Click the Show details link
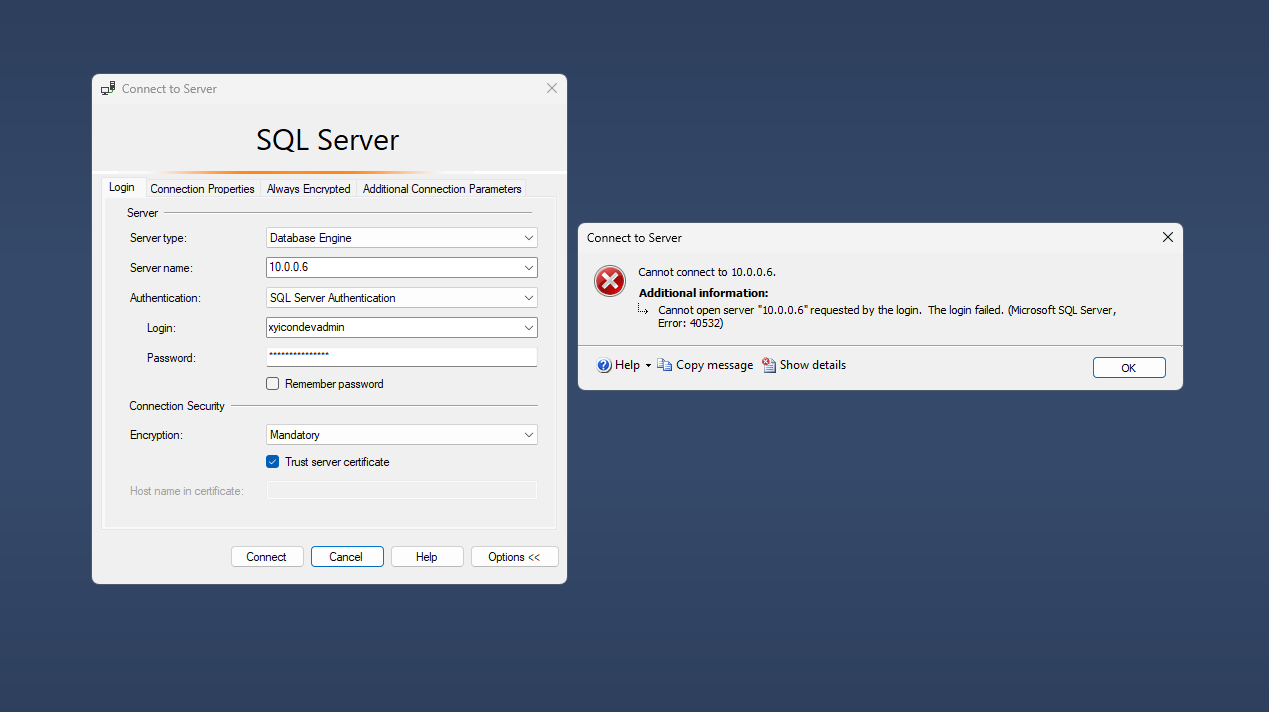Image resolution: width=1269 pixels, height=712 pixels. coord(812,366)
